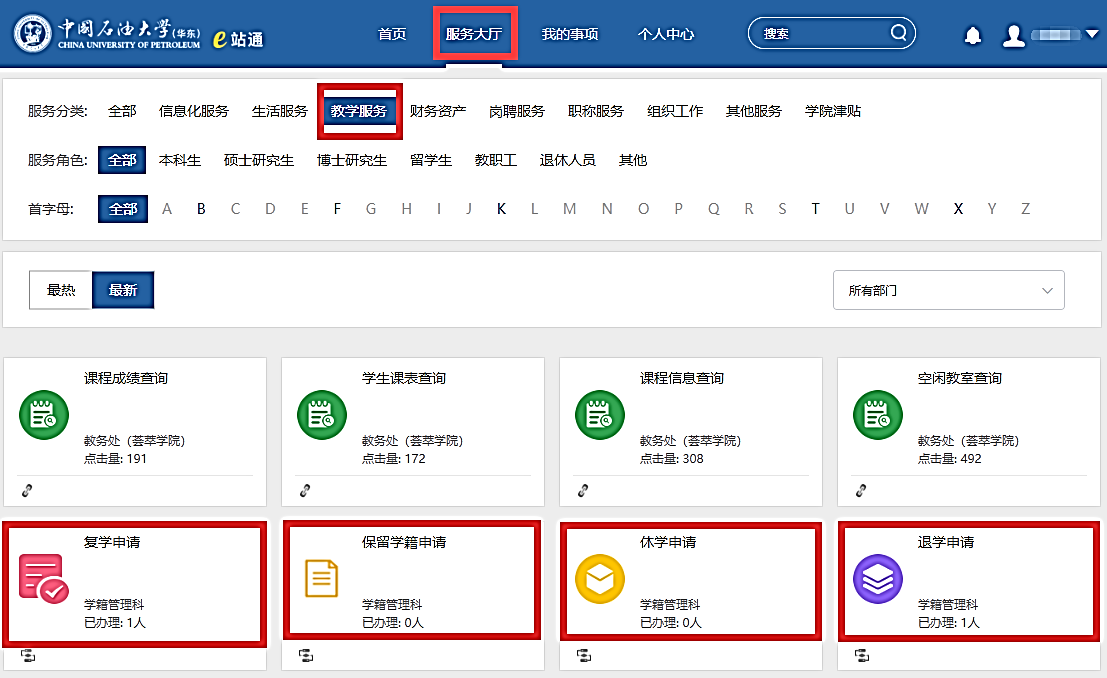Screen dimensions: 1107x678
Task: Click the search input field
Action: click(820, 33)
